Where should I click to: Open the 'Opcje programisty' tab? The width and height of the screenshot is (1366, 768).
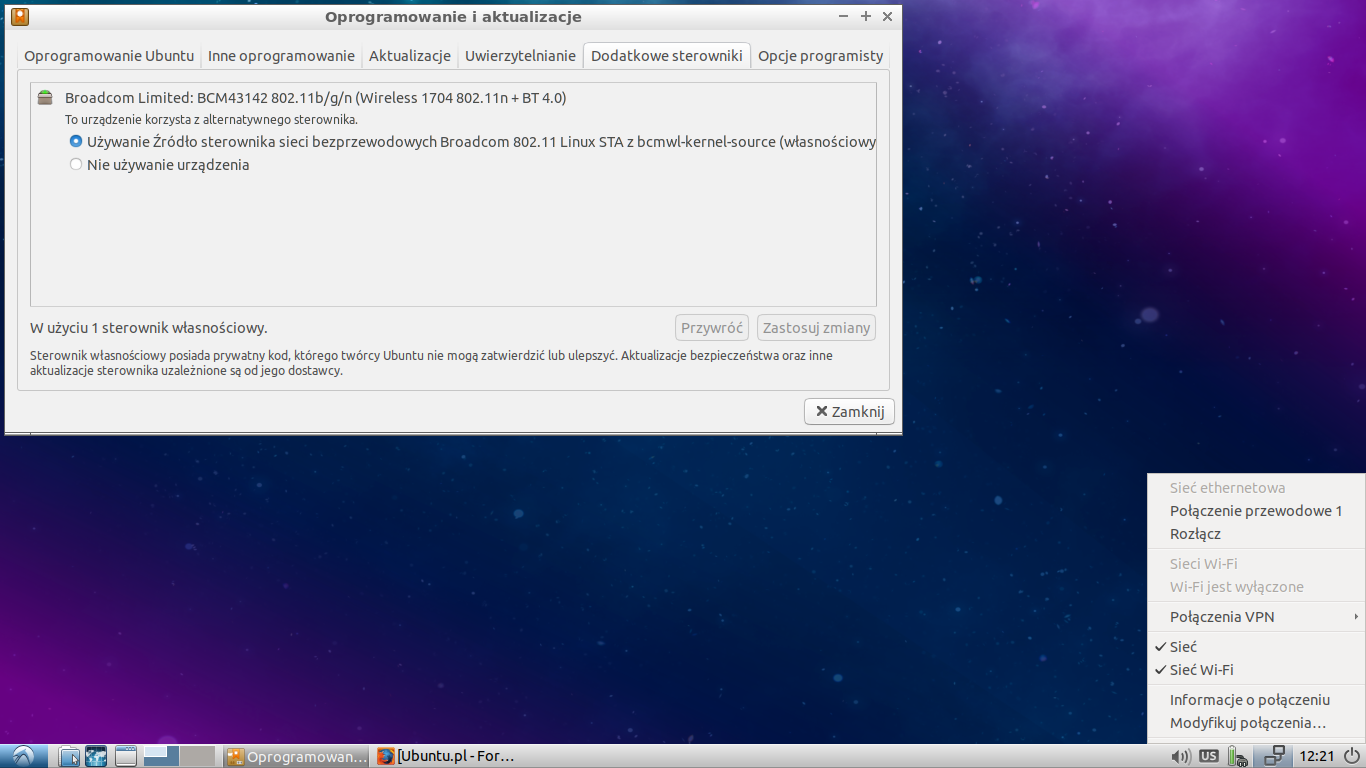[820, 56]
